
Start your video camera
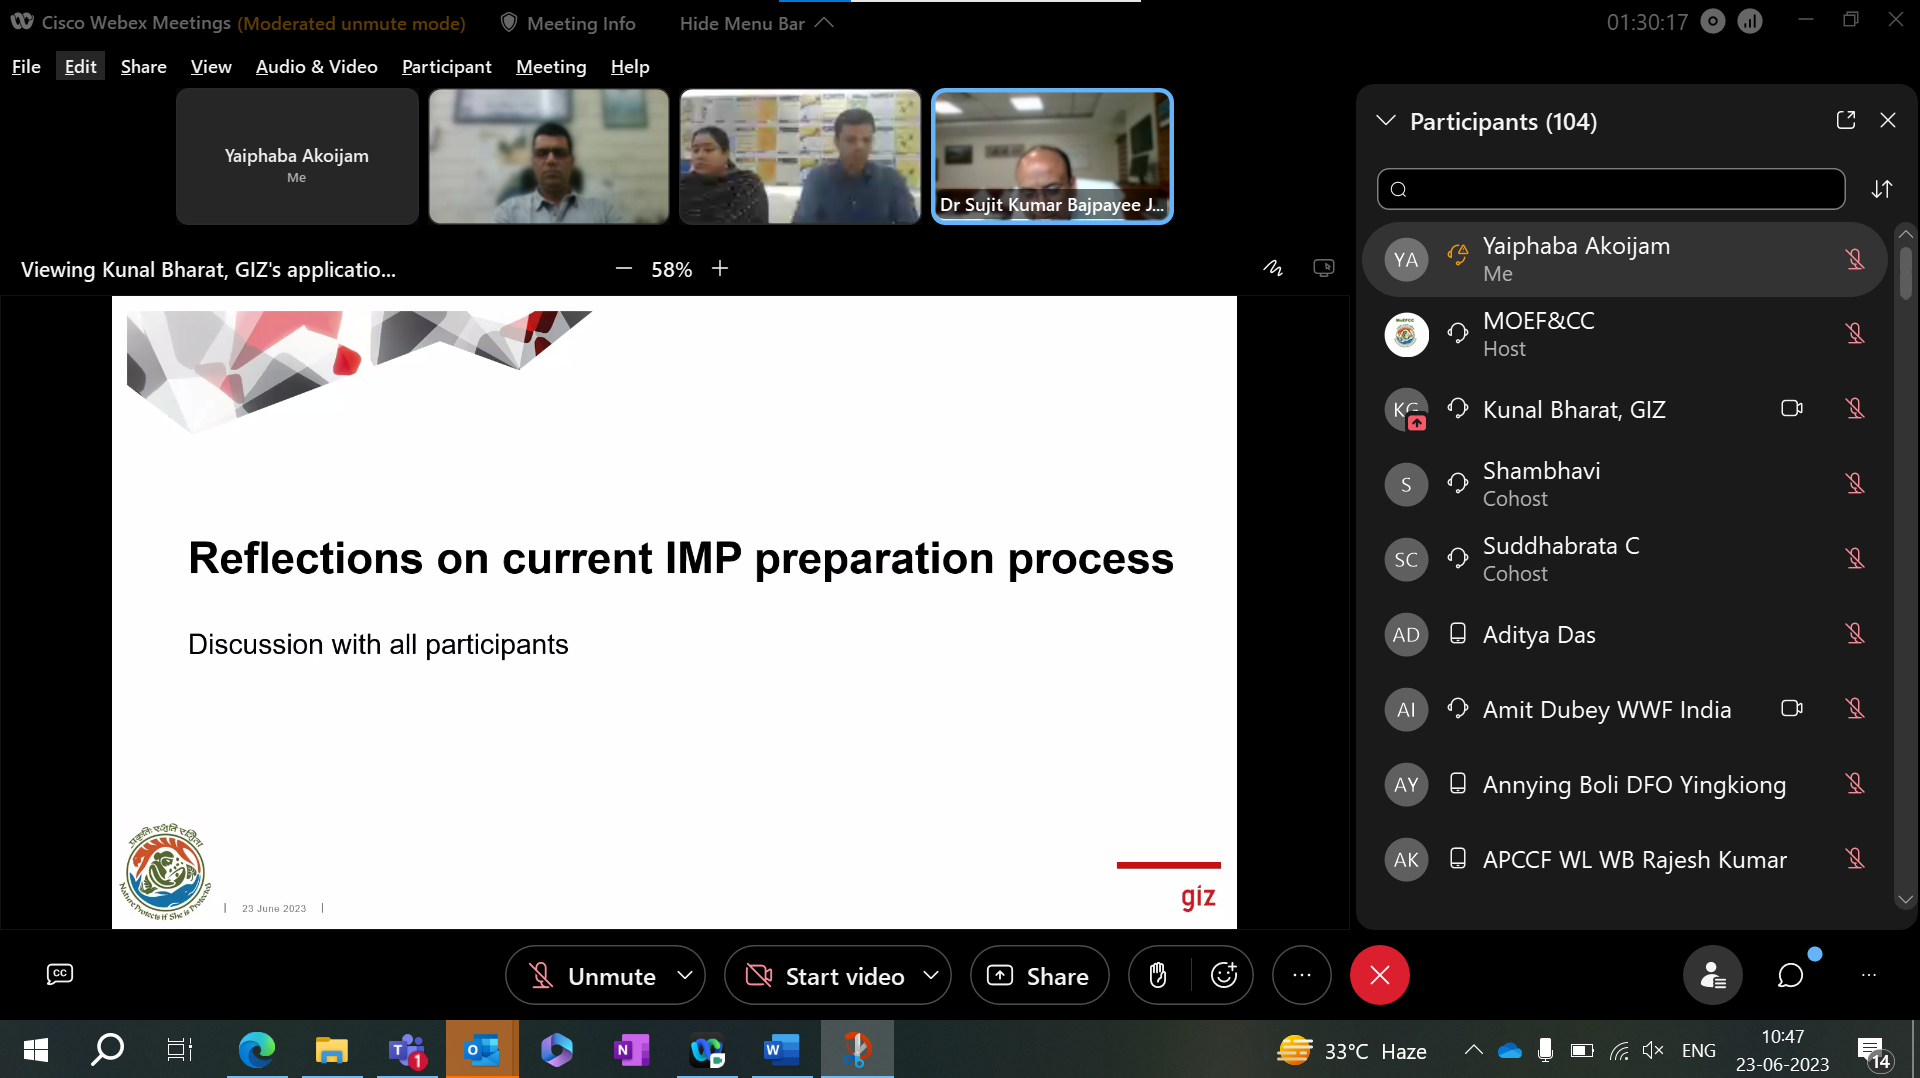click(826, 975)
